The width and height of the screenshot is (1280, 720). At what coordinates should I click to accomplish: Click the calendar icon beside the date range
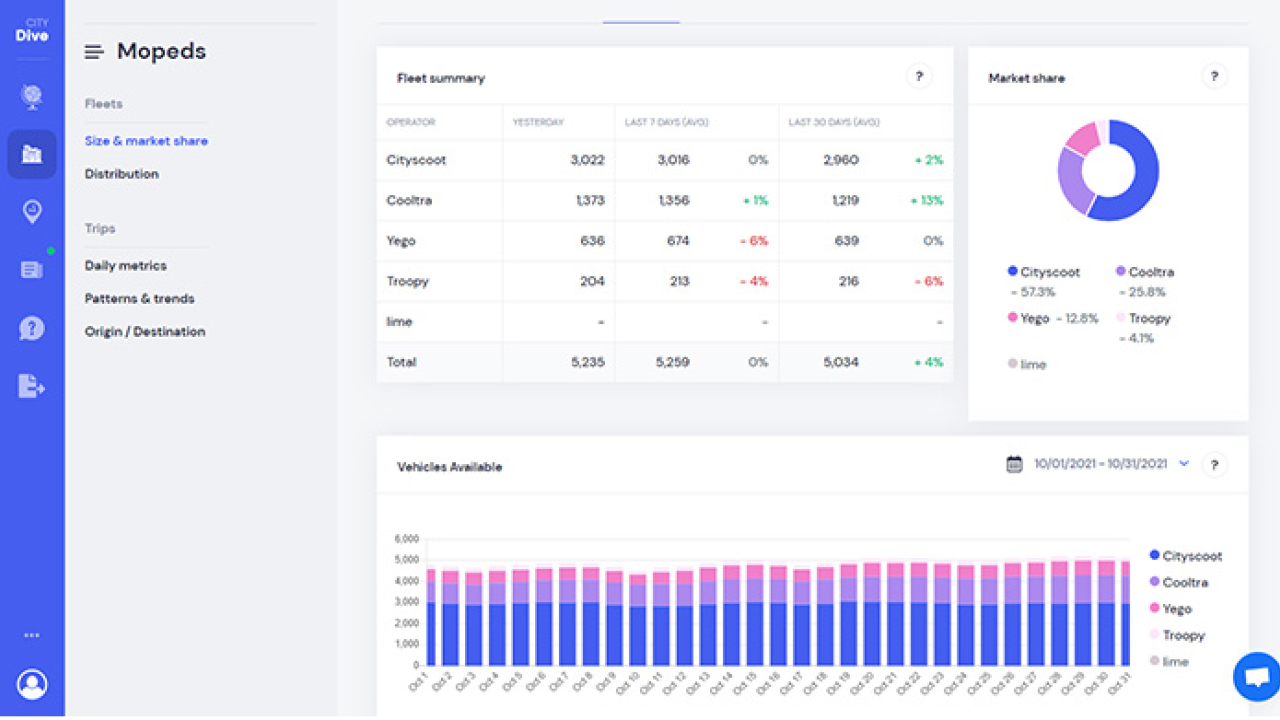tap(1014, 464)
